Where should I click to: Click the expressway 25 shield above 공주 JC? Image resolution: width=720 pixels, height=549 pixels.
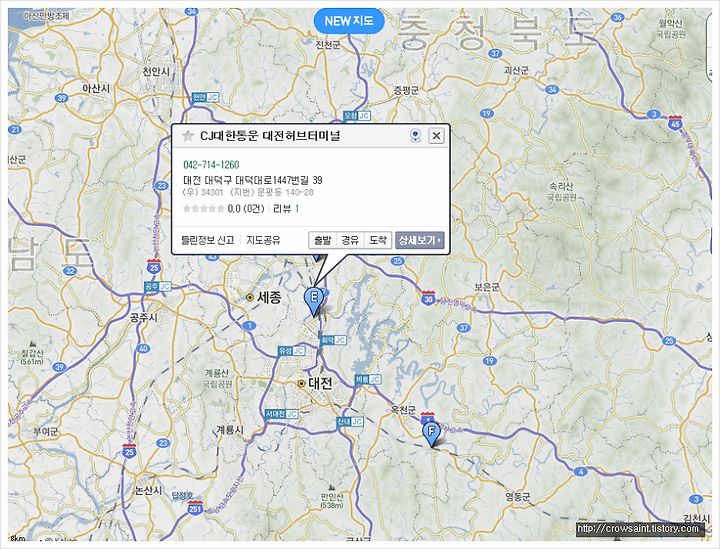(154, 266)
